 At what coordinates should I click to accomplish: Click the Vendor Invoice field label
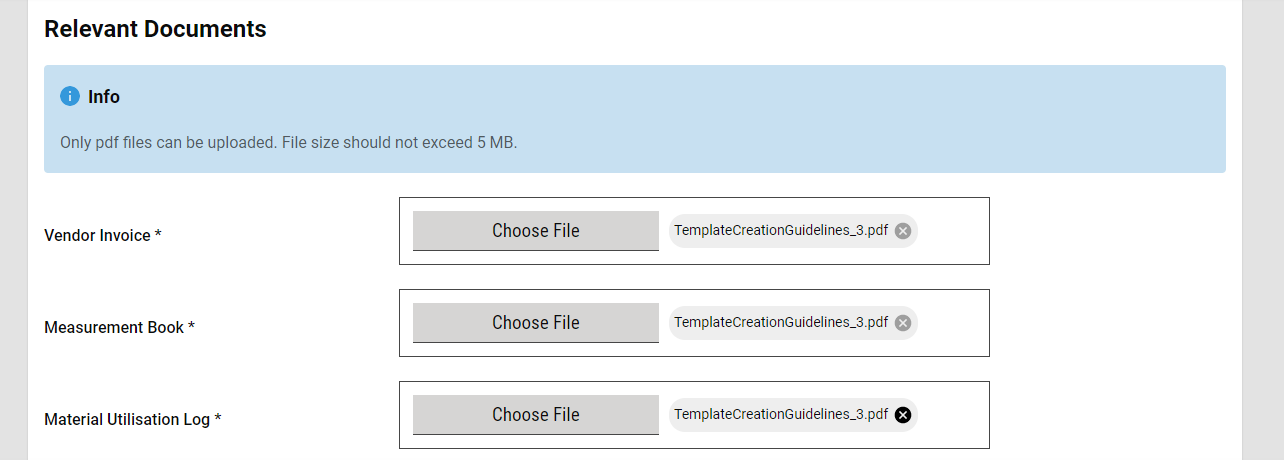coord(102,236)
